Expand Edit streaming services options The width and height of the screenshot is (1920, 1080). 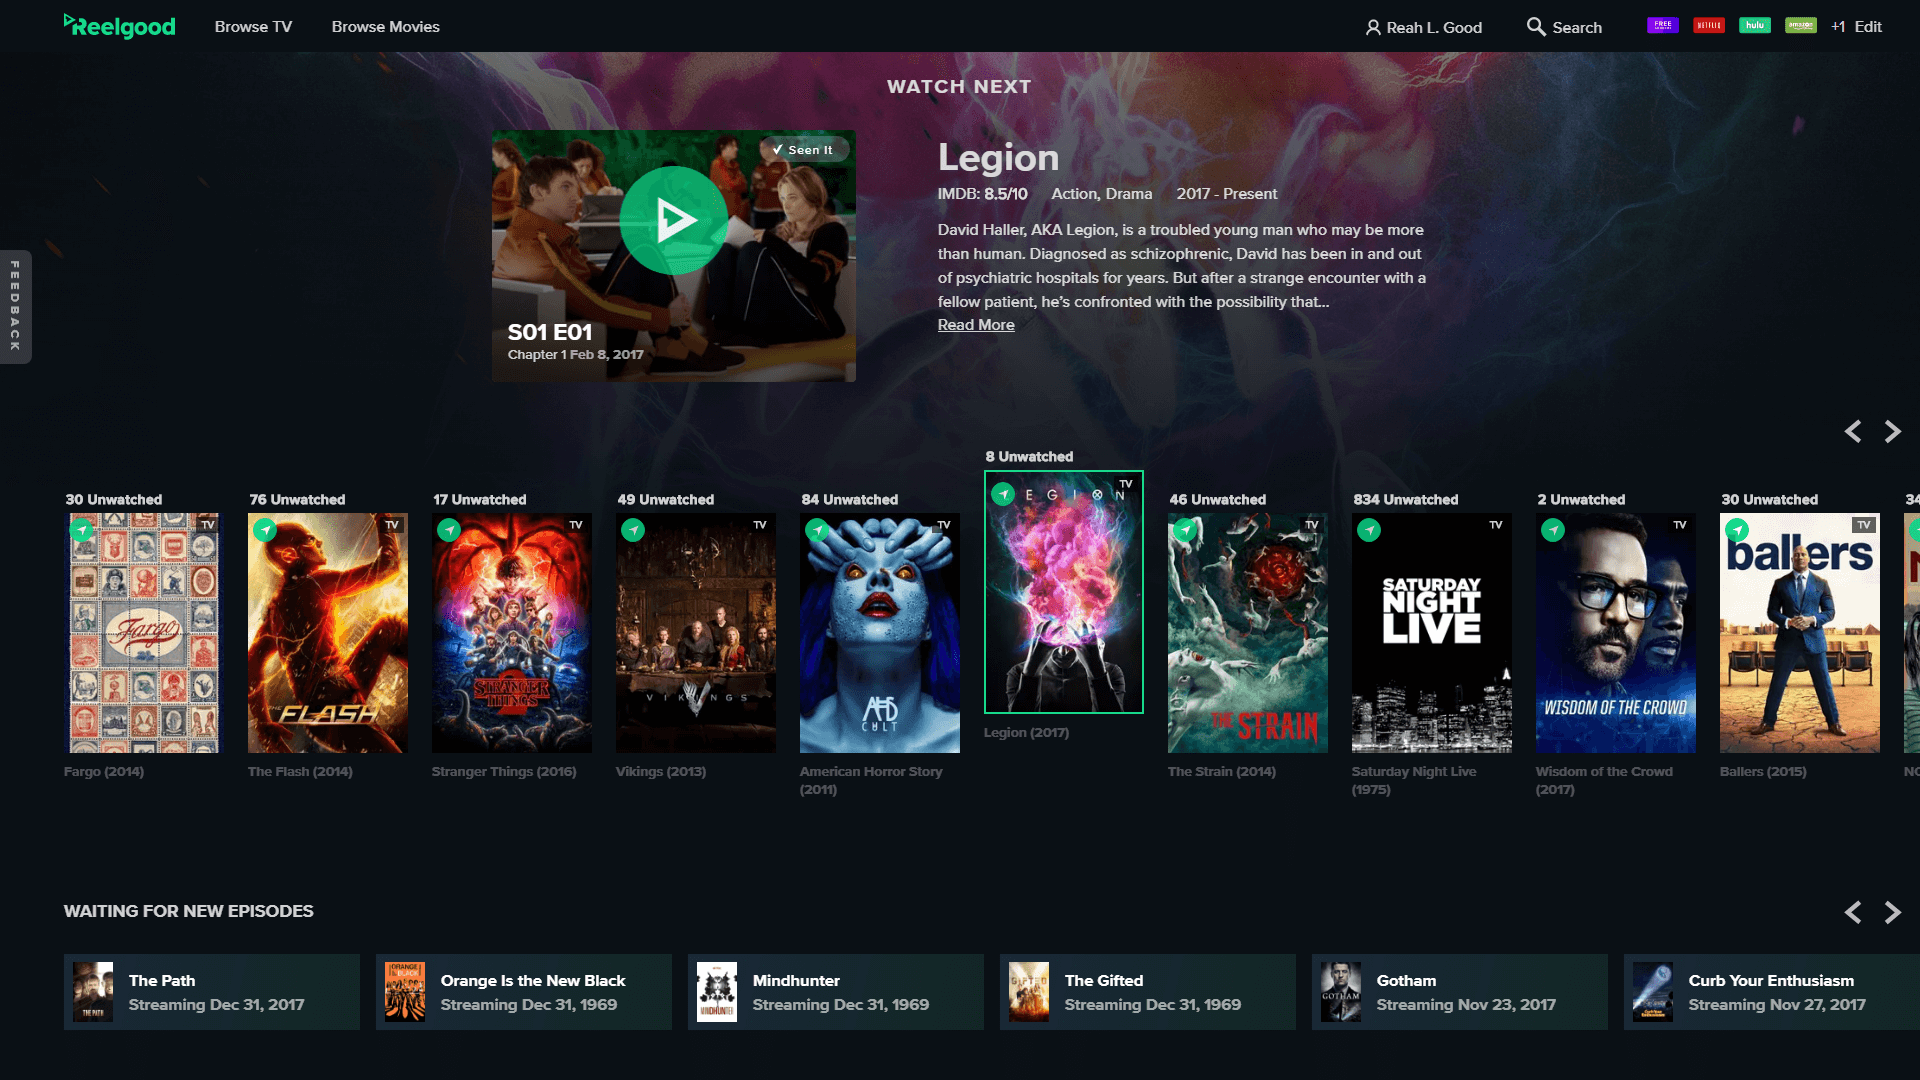pyautogui.click(x=1870, y=25)
